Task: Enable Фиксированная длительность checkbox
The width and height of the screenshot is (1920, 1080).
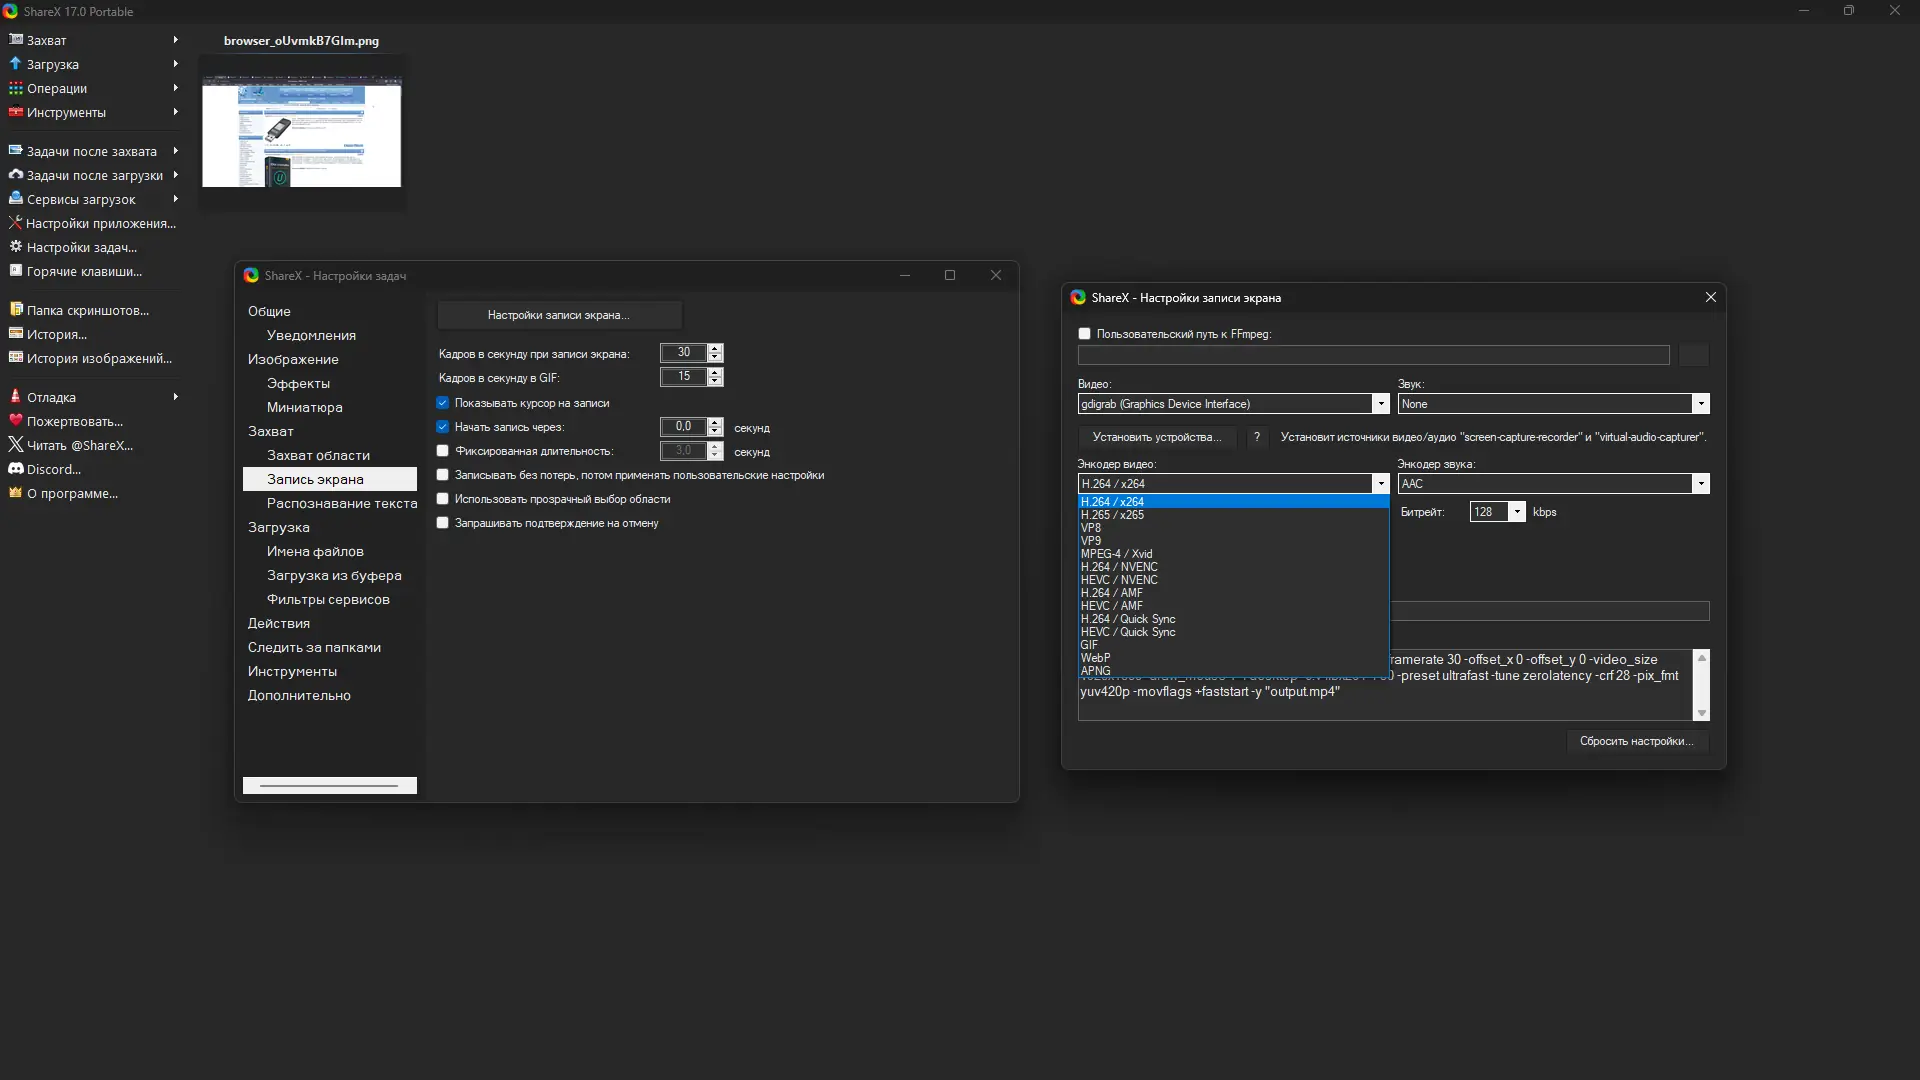Action: pos(443,451)
